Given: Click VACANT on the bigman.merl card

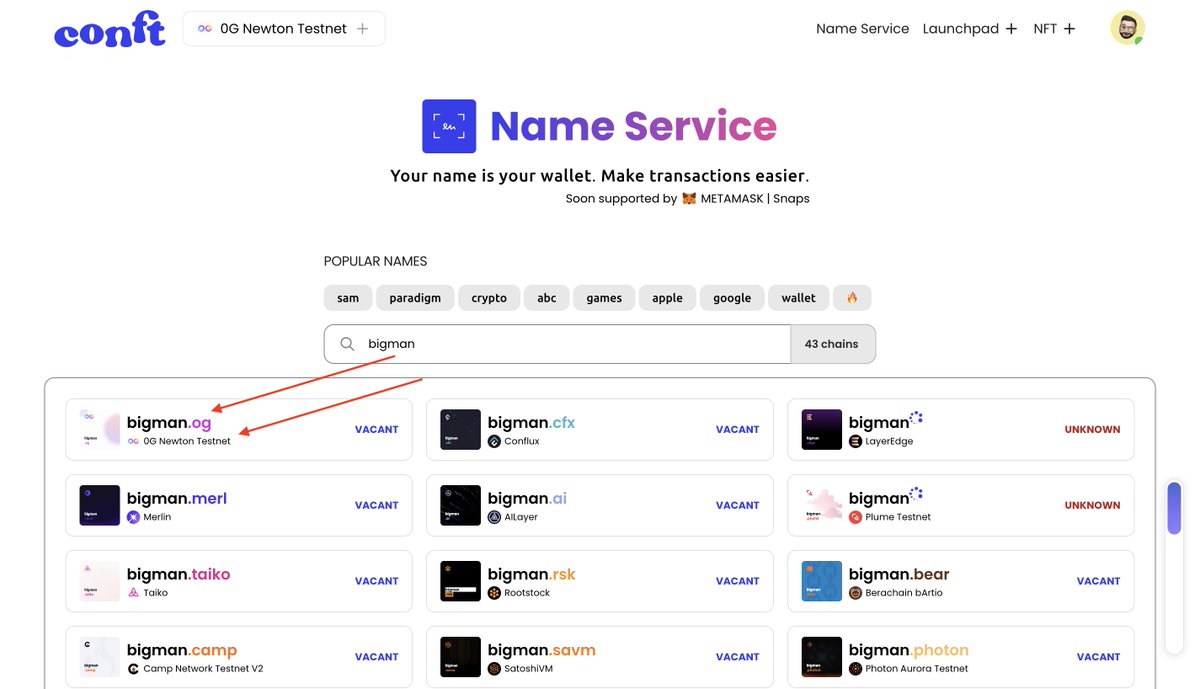Looking at the screenshot, I should tap(376, 505).
